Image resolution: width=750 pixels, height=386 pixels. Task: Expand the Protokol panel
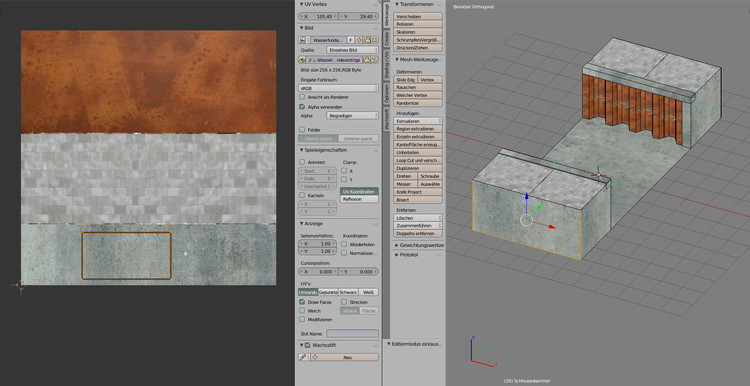[x=397, y=255]
